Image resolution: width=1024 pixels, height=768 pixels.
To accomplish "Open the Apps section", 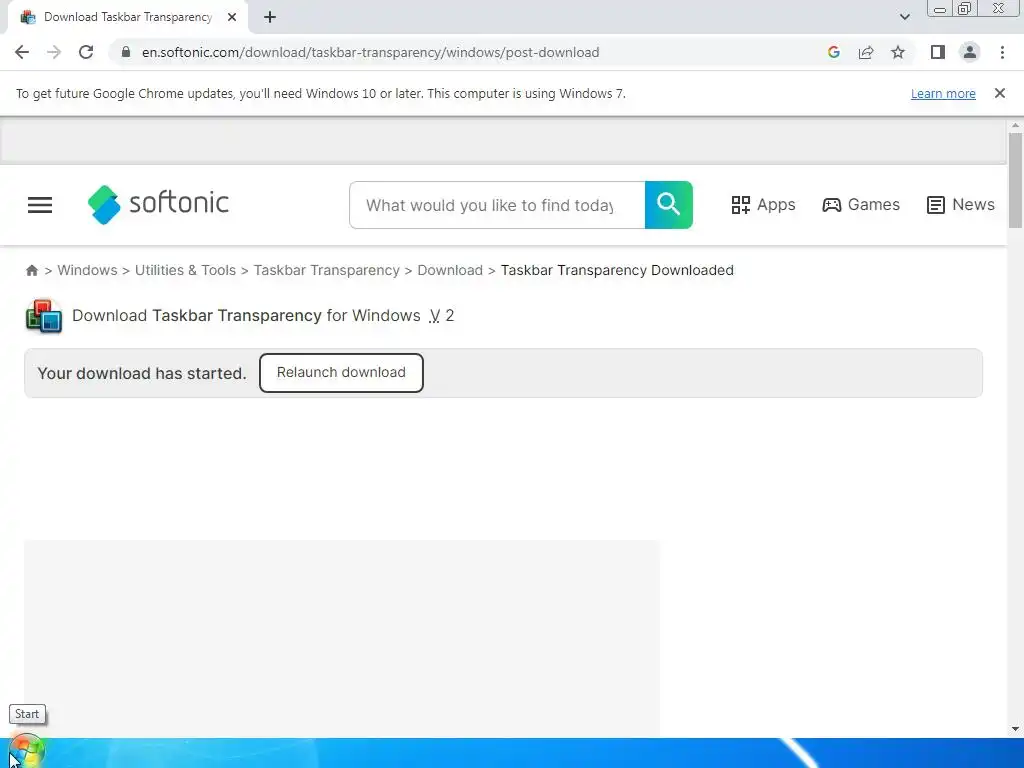I will [x=763, y=205].
